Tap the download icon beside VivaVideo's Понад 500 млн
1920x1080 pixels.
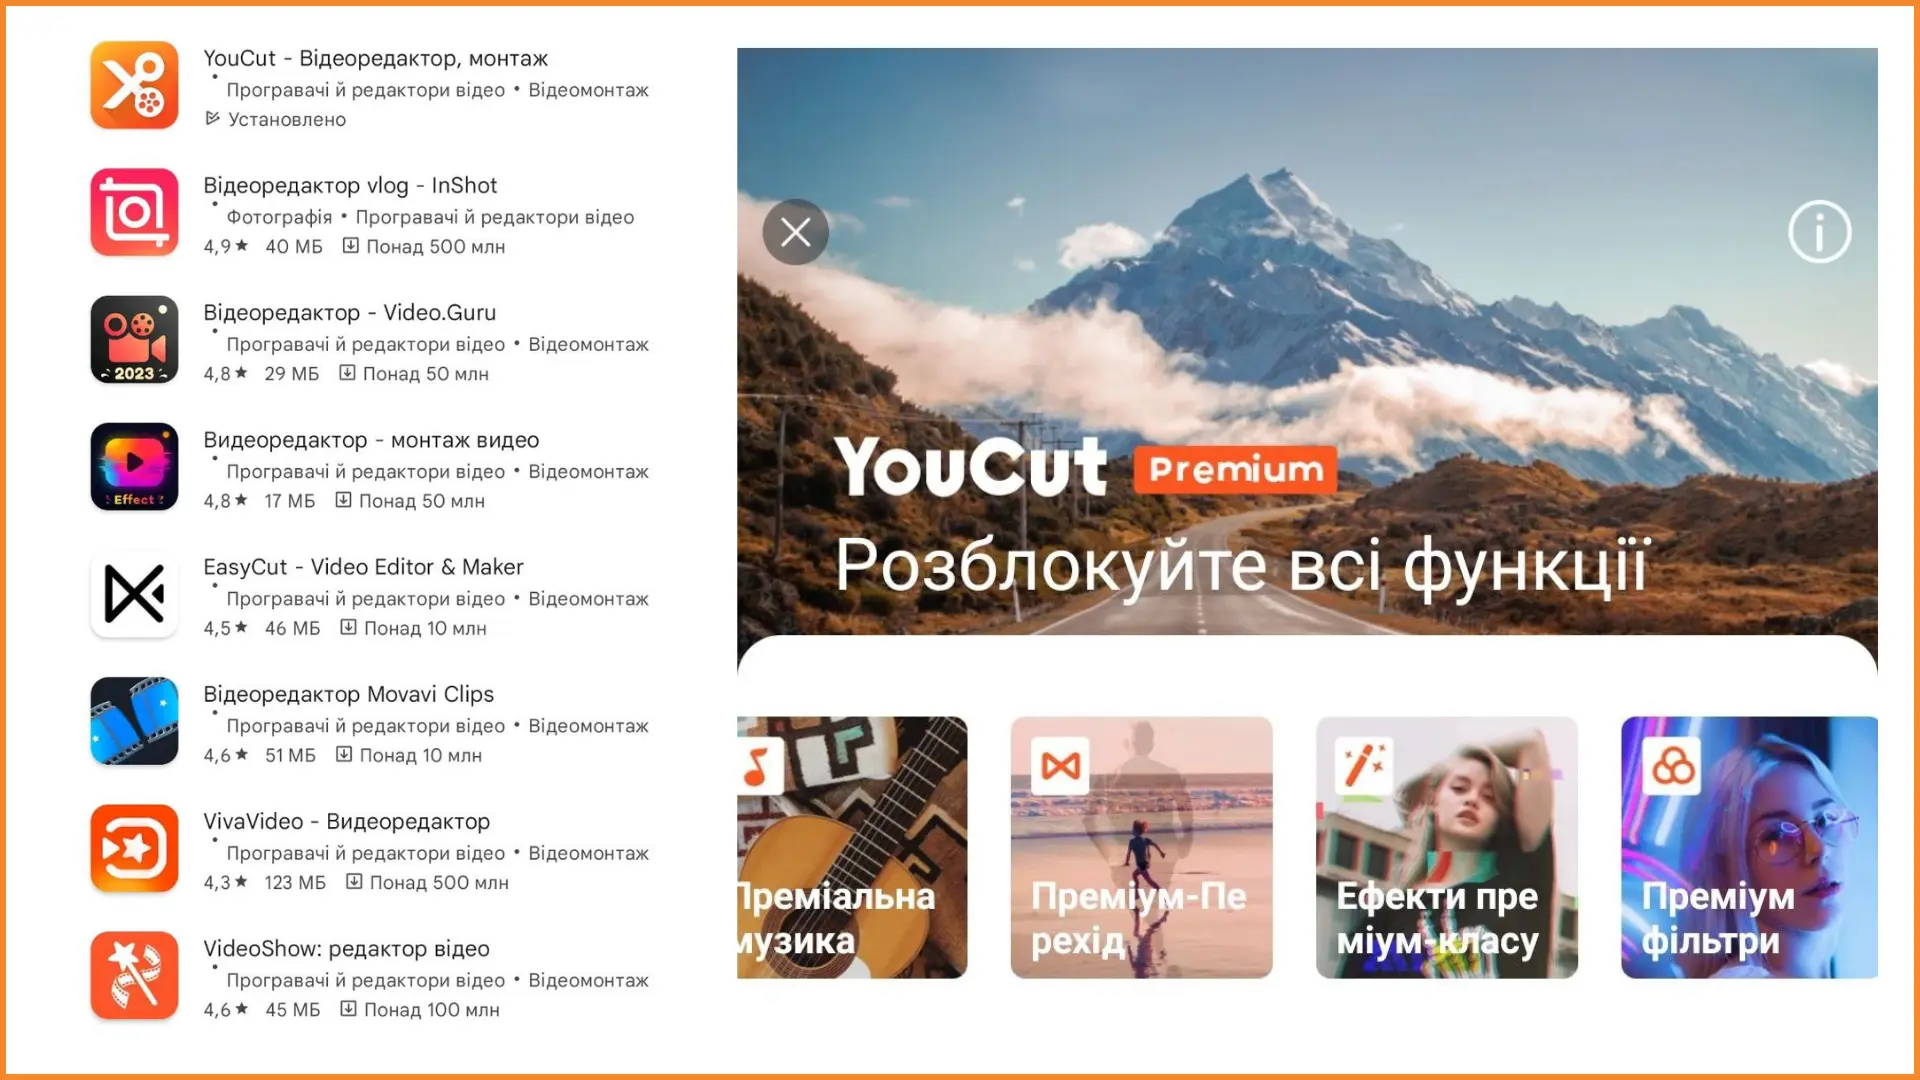click(x=354, y=882)
